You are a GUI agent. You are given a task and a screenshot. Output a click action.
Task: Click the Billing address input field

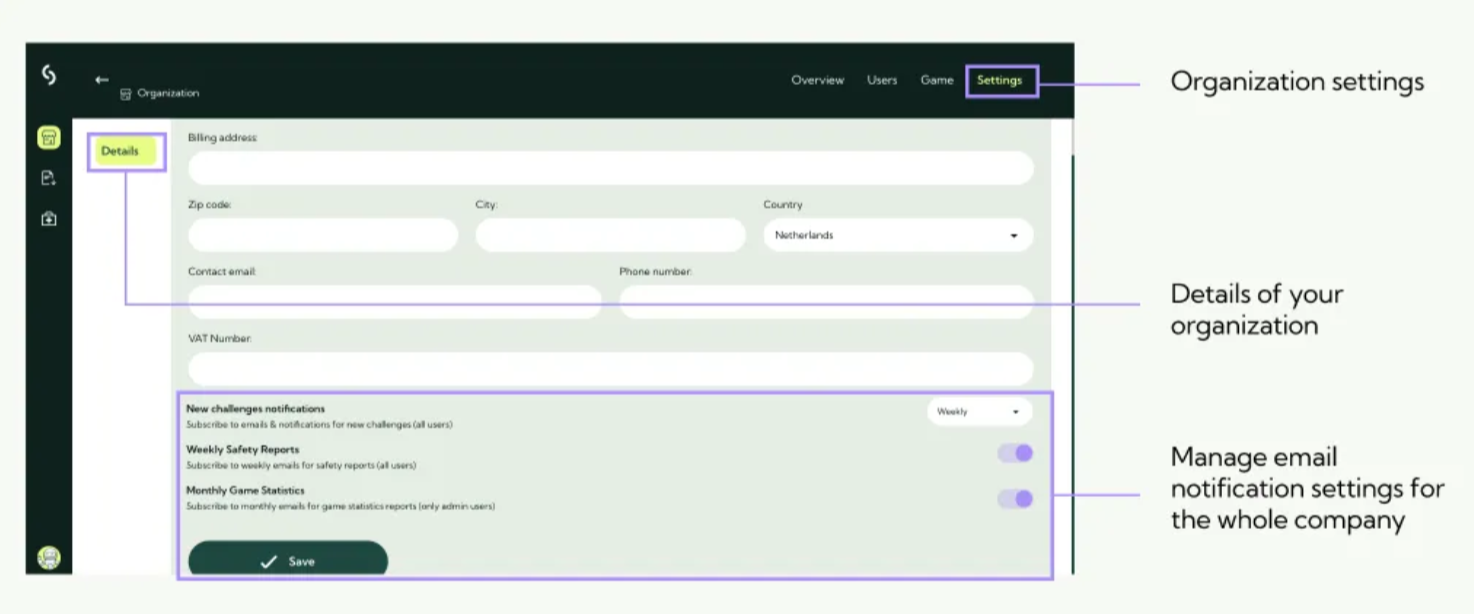point(610,168)
